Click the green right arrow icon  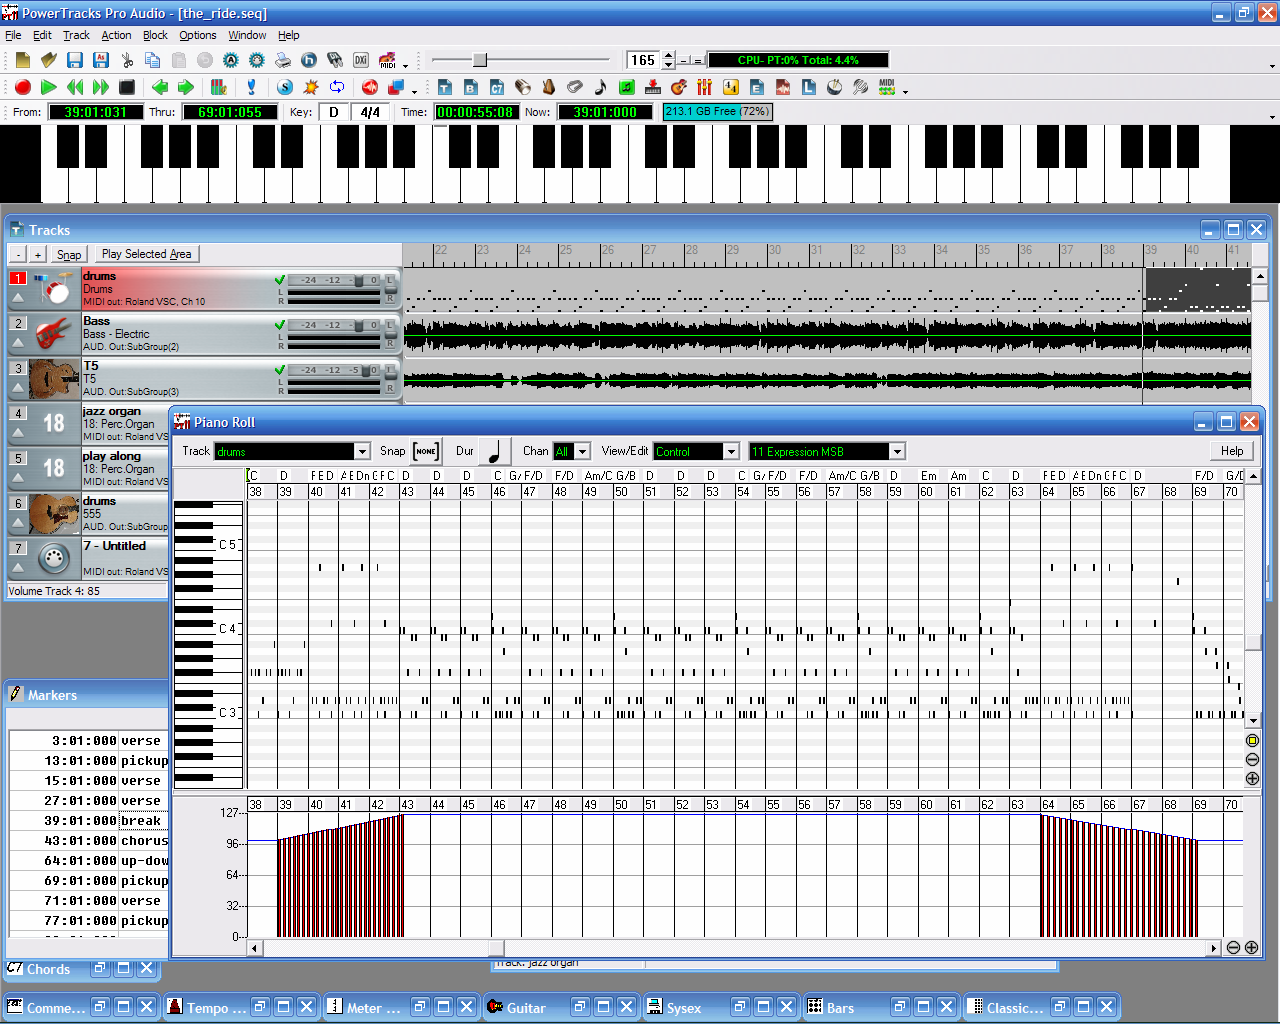(x=186, y=87)
